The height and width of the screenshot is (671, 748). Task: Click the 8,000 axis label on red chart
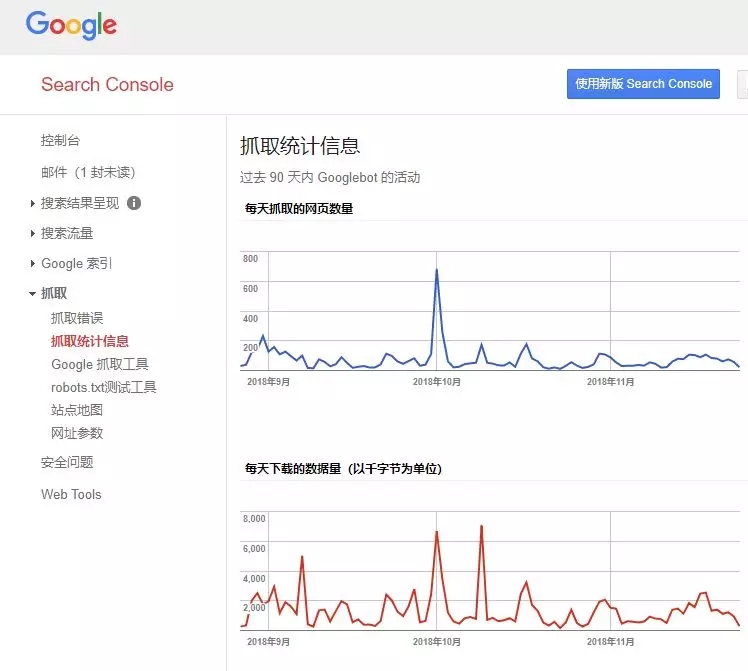click(x=254, y=518)
